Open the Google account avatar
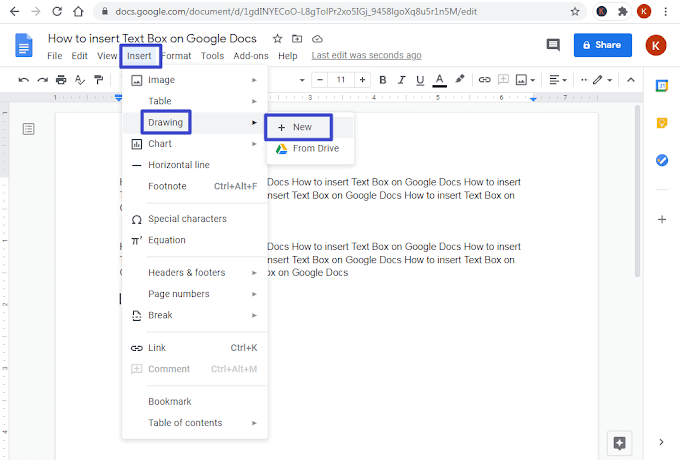Image resolution: width=680 pixels, height=460 pixels. (x=656, y=45)
